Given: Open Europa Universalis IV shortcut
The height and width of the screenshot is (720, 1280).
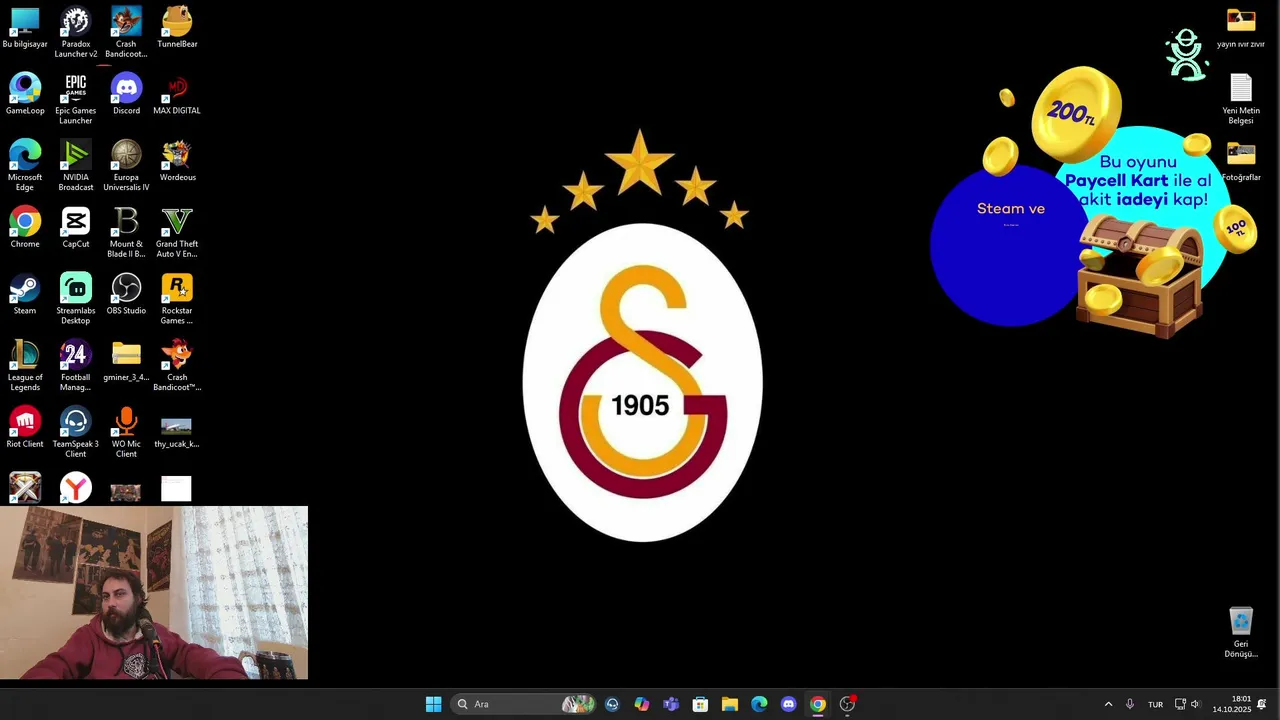Looking at the screenshot, I should [126, 166].
